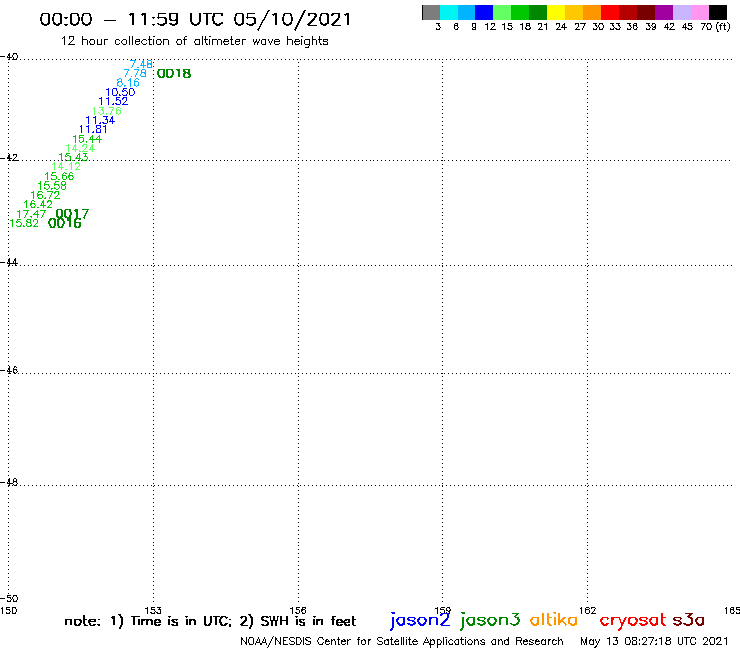Viewport: 740px width, 650px height.
Task: Click the light green reading 14.12
Action: tap(66, 166)
